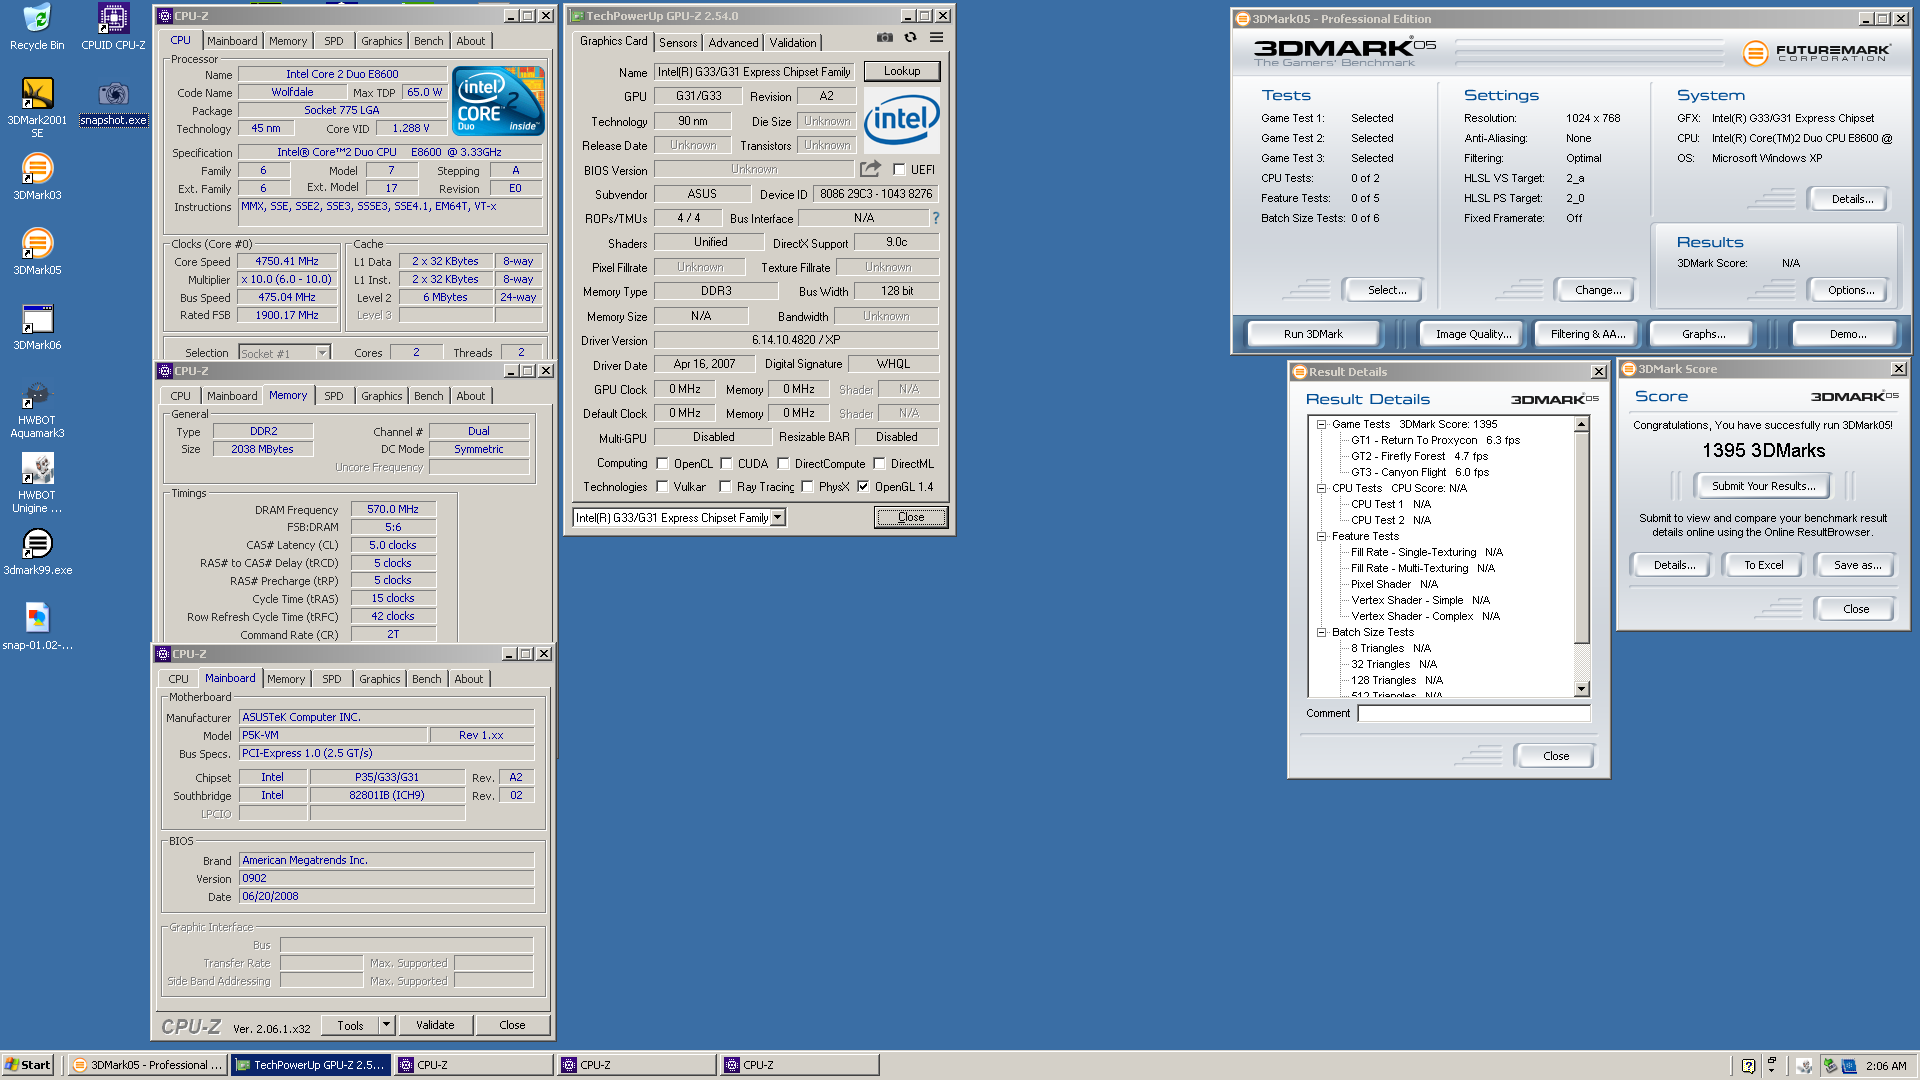Toggle the UEFI checkbox
The width and height of the screenshot is (1920, 1080).
pos(899,170)
